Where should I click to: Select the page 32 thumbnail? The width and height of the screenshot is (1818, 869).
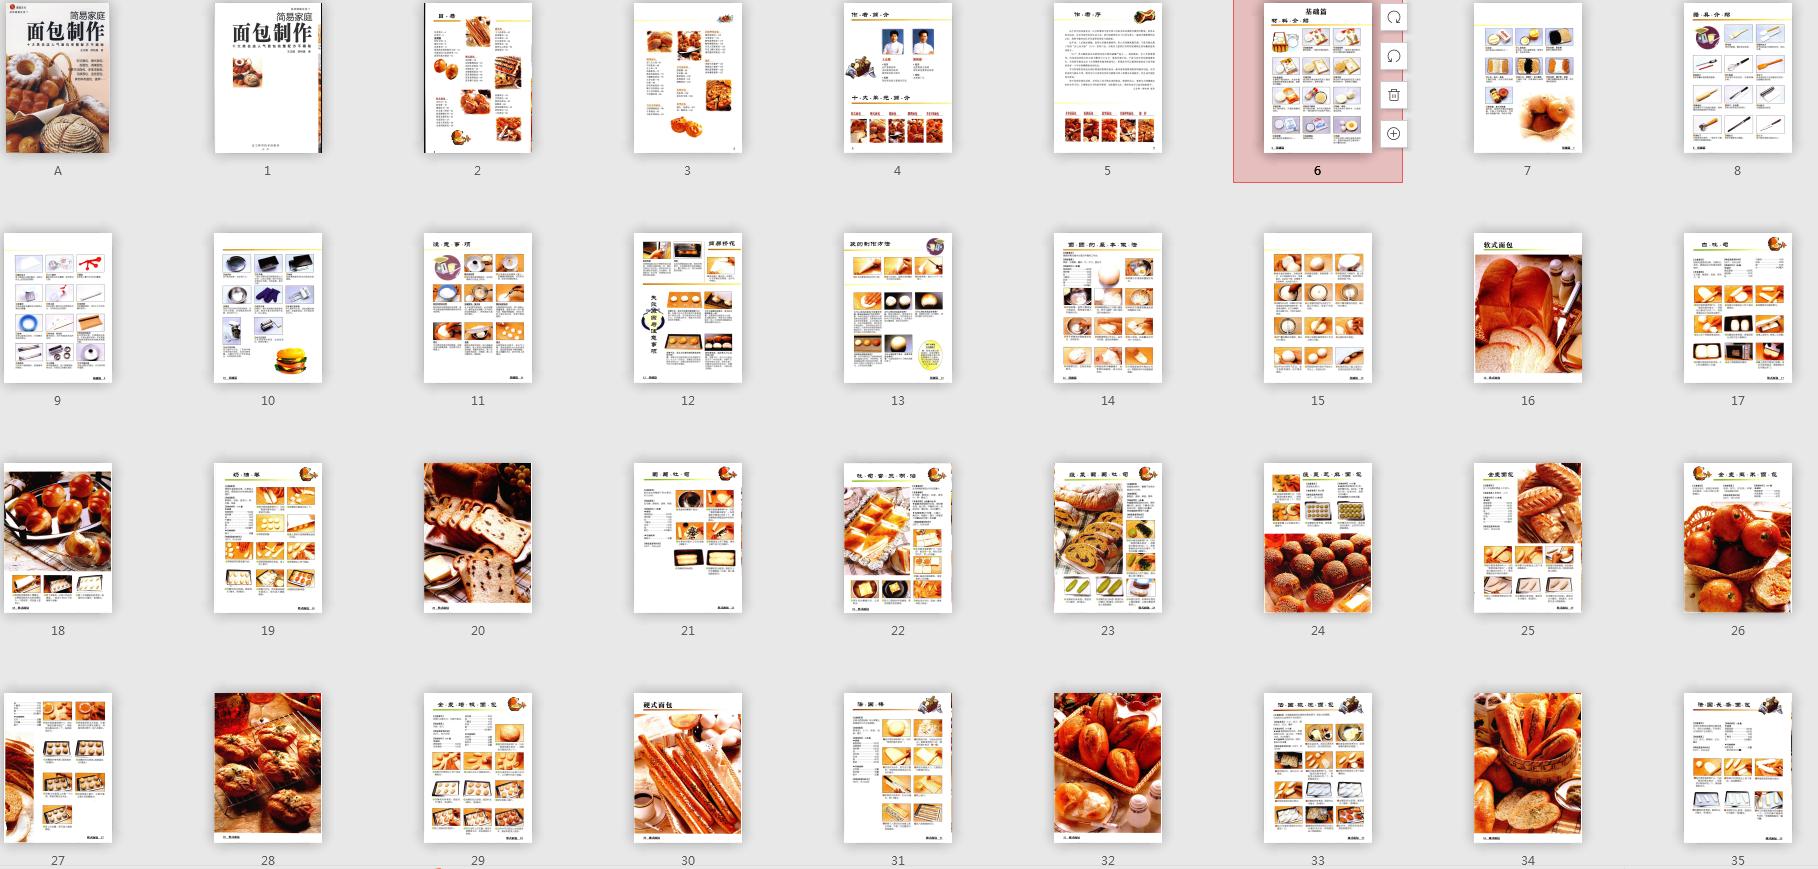tap(1107, 767)
